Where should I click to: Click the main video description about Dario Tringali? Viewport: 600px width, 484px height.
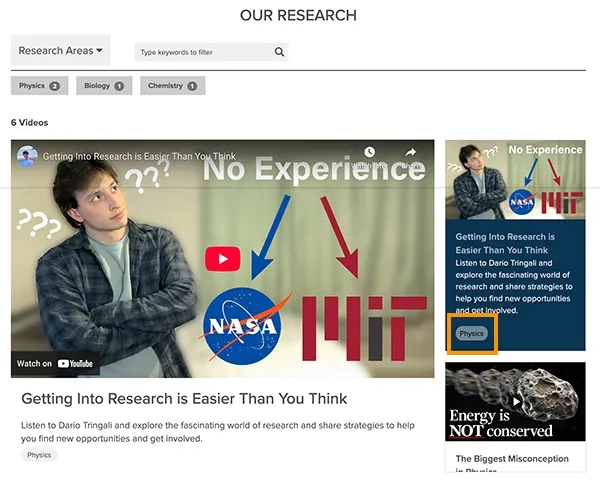(218, 432)
